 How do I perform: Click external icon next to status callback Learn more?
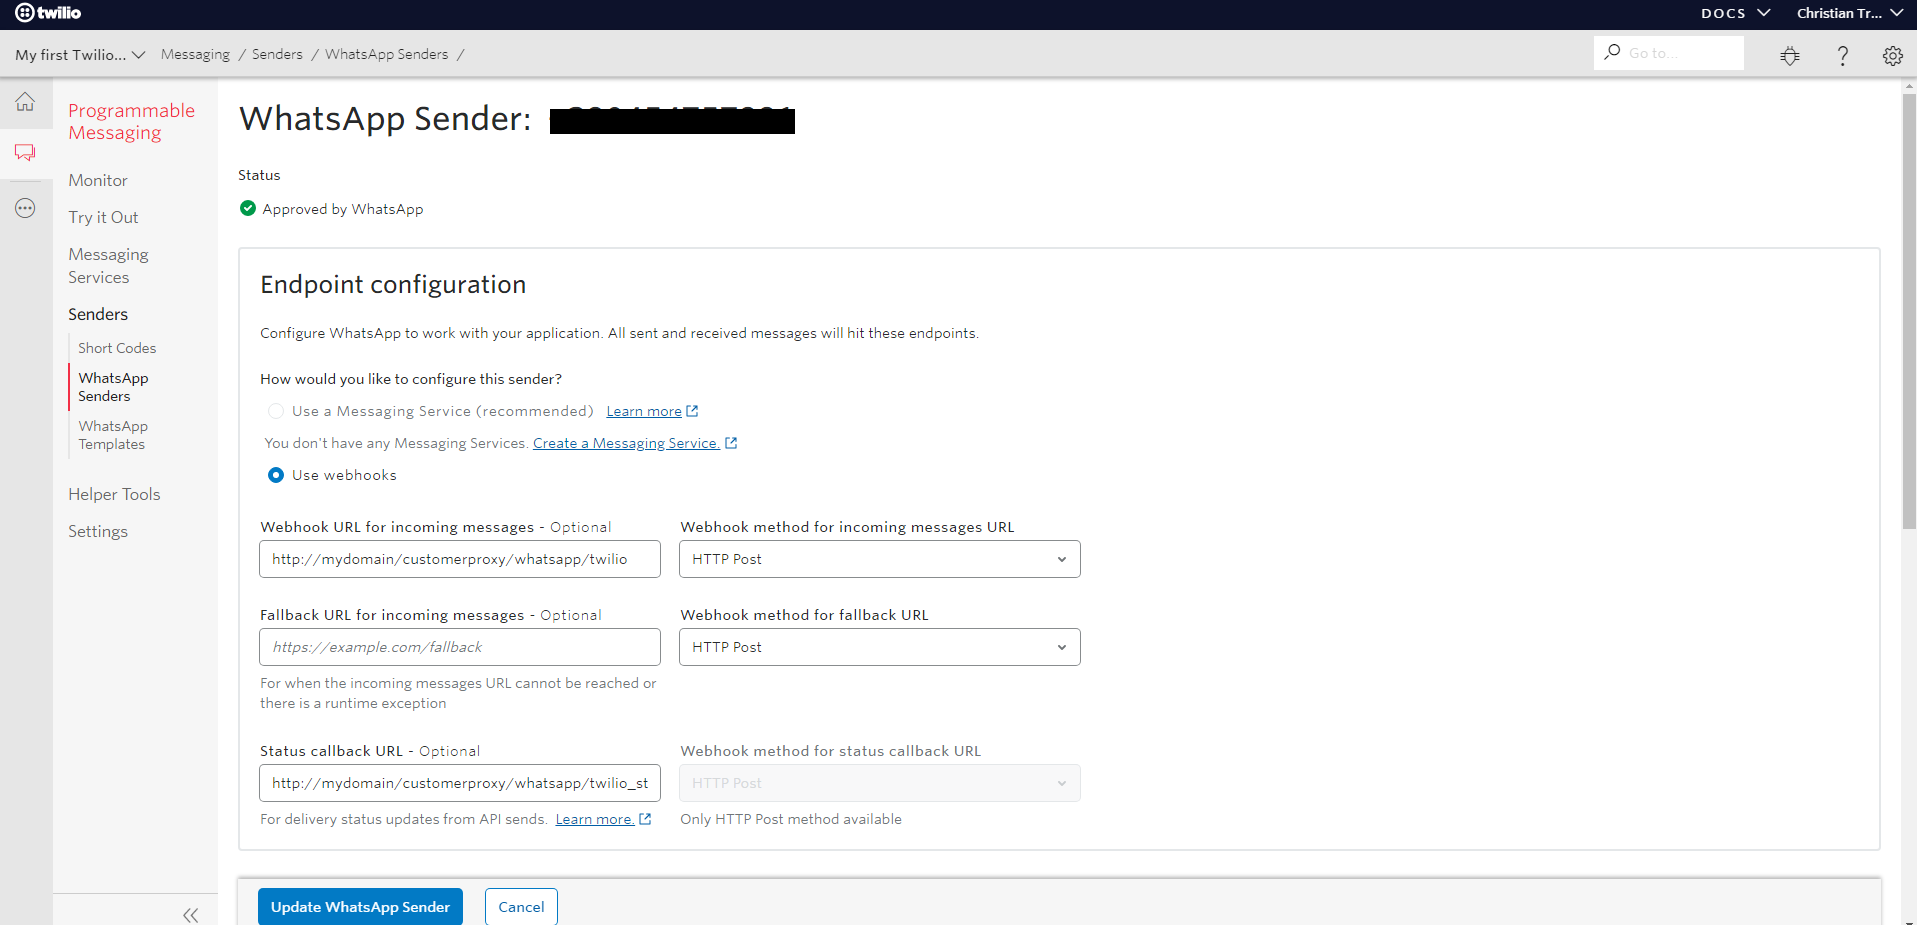(x=645, y=819)
